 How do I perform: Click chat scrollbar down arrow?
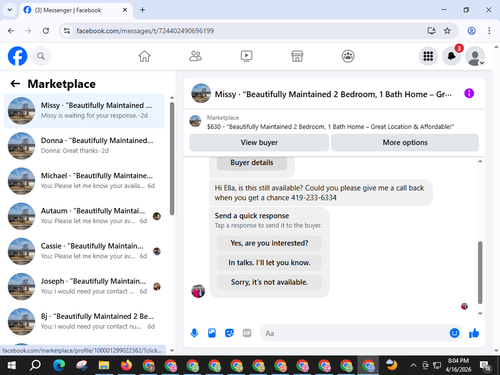[480, 313]
